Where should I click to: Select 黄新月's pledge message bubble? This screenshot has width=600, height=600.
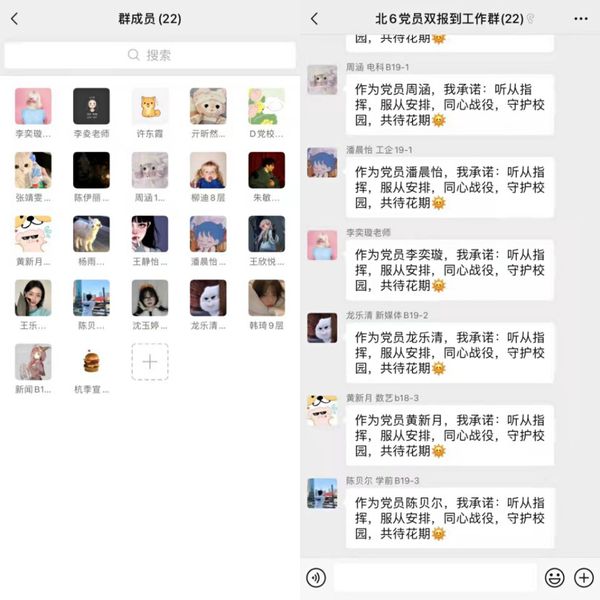450,435
